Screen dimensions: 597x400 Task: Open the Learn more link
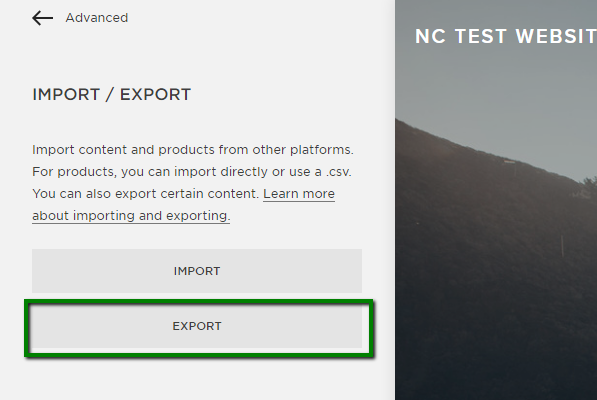pyautogui.click(x=299, y=194)
